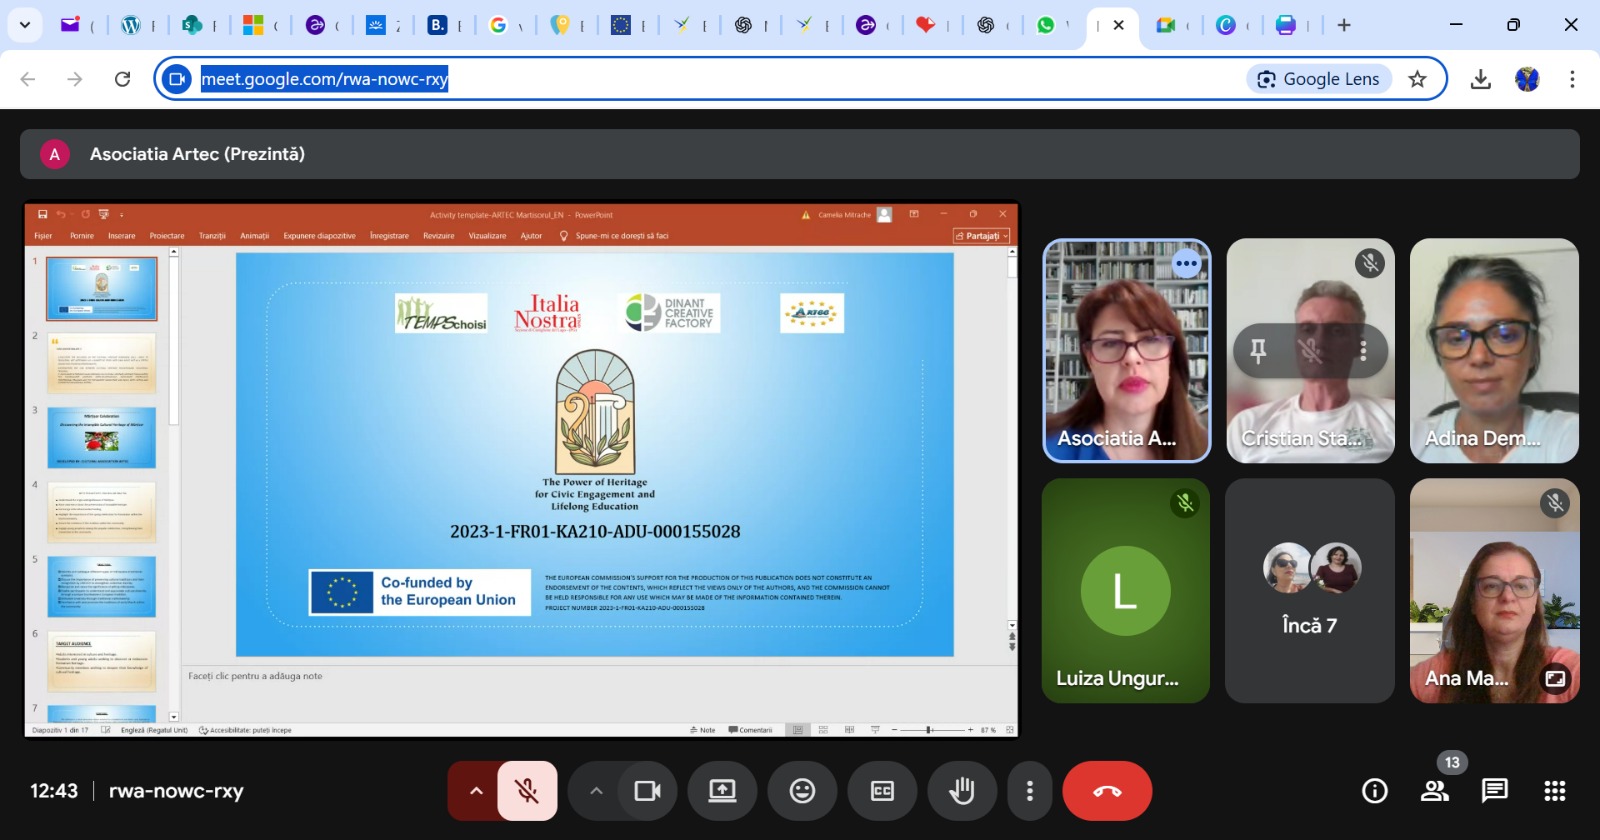Turn on closed captions
Image resolution: width=1600 pixels, height=840 pixels.
[882, 791]
